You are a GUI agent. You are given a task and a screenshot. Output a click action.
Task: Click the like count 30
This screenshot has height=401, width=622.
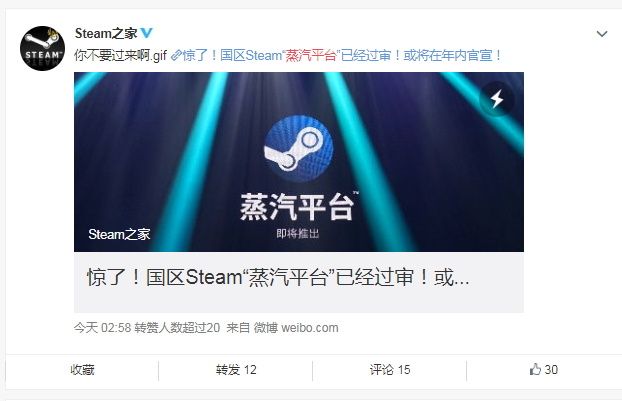(x=551, y=370)
